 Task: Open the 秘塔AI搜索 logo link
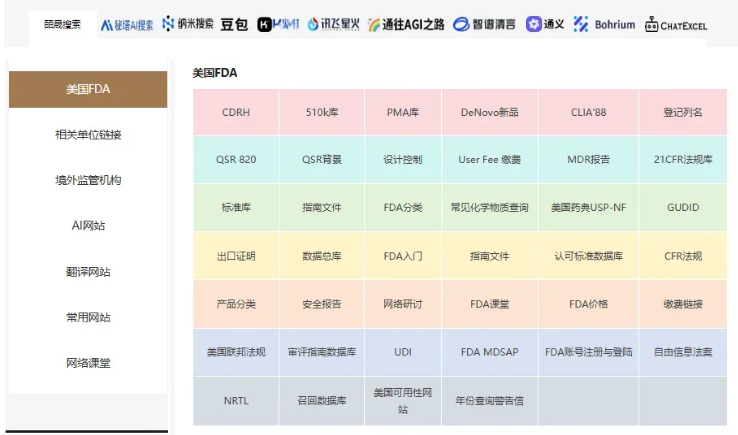tap(127, 25)
